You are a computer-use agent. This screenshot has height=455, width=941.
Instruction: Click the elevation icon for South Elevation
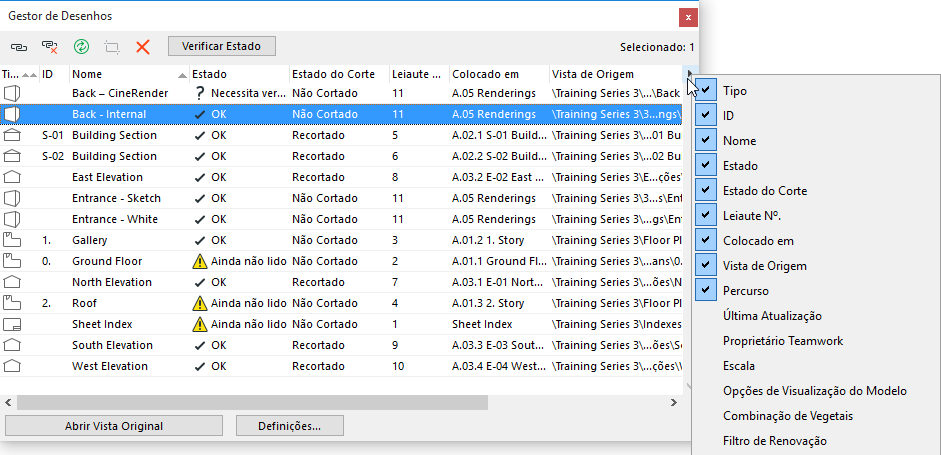click(x=12, y=345)
